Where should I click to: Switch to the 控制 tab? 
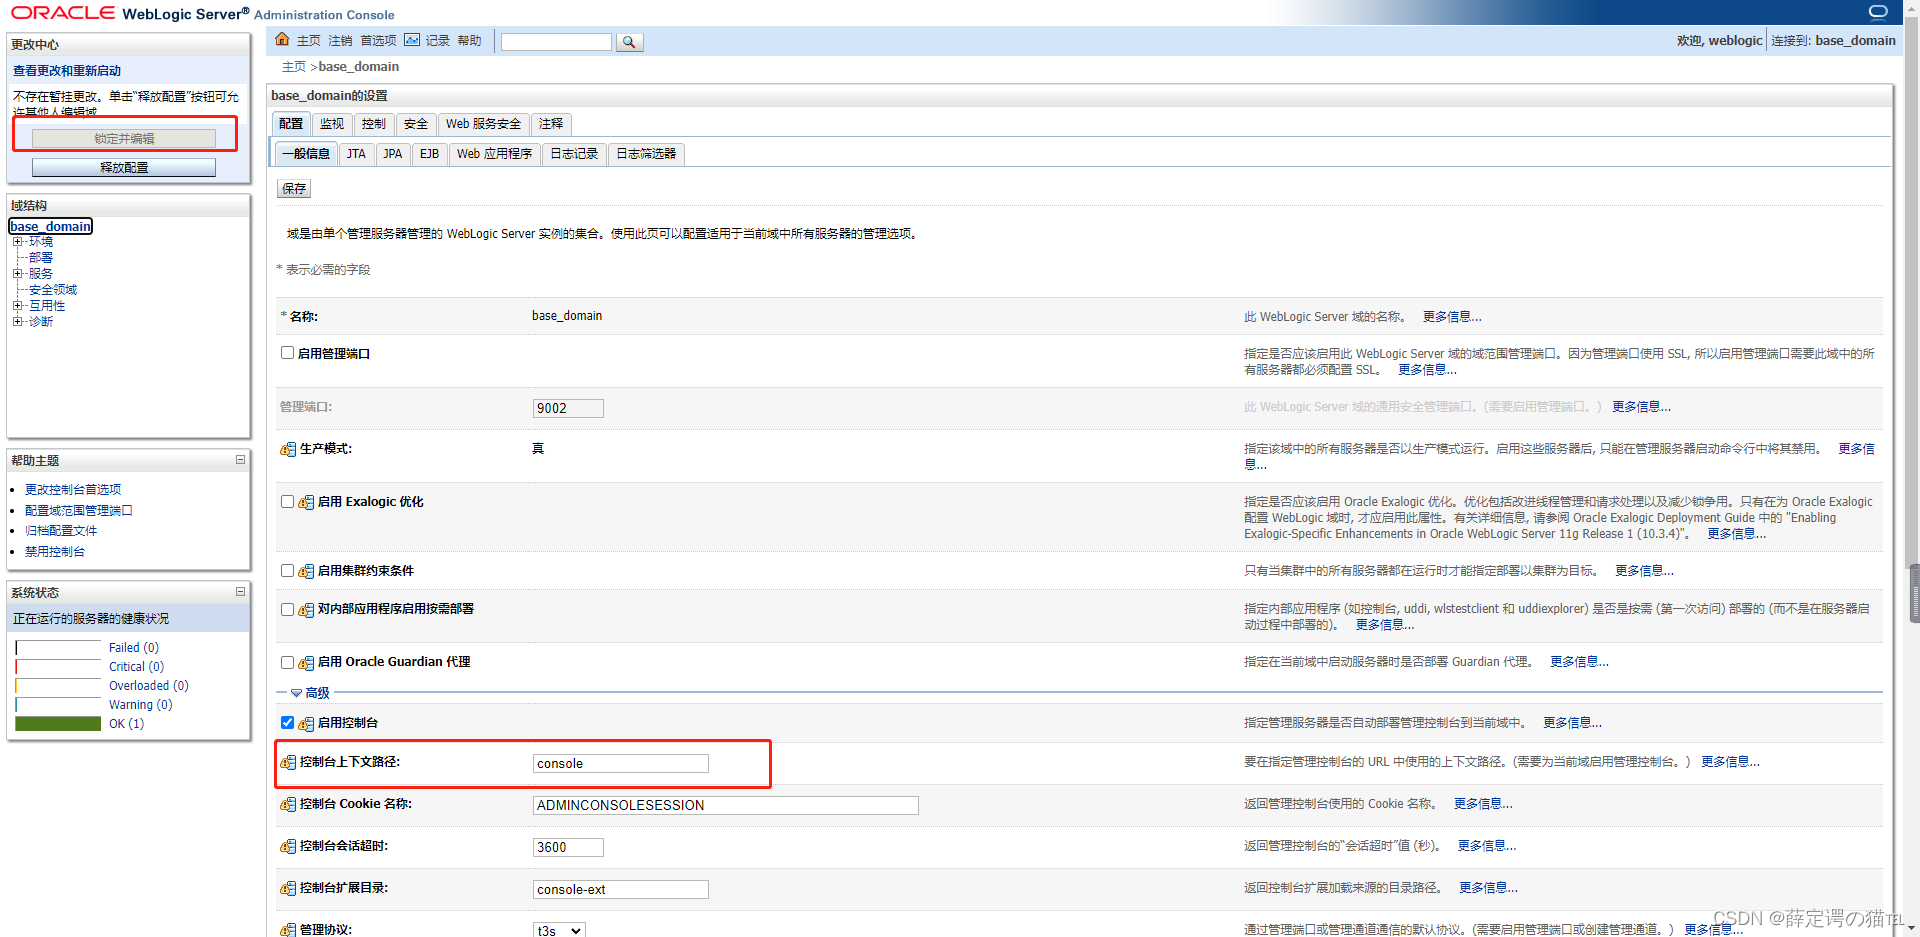pos(374,124)
